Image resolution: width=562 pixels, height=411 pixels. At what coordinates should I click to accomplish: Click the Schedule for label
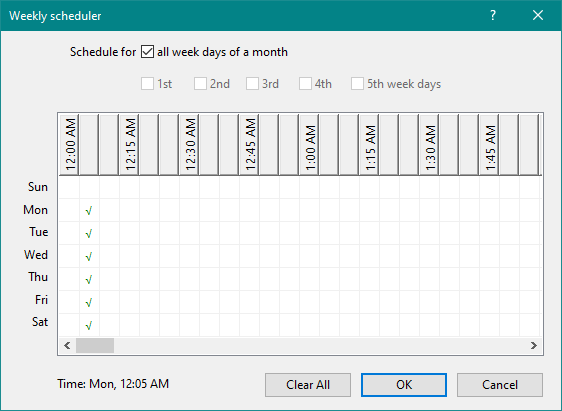coord(103,52)
